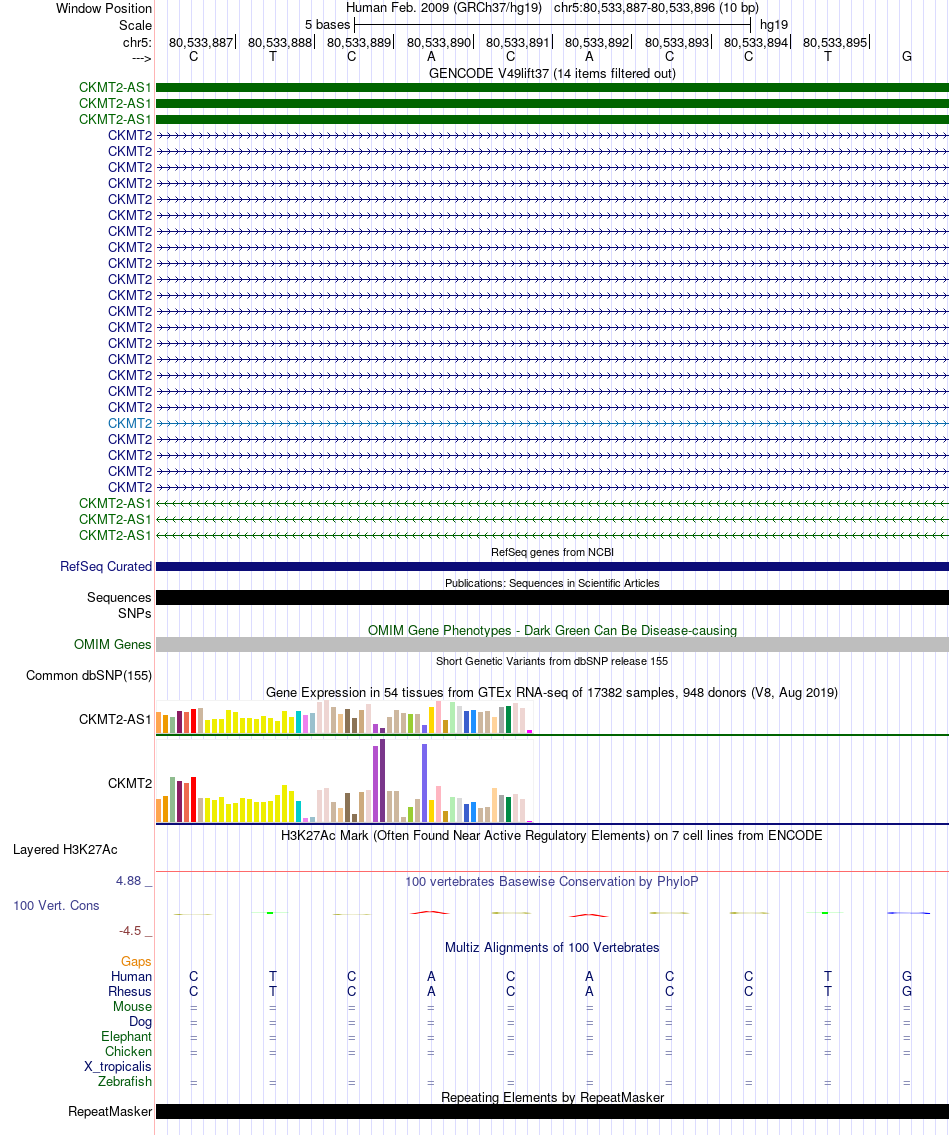
Task: Click the dark blue RefSeq Curated bar
Action: tap(552, 567)
